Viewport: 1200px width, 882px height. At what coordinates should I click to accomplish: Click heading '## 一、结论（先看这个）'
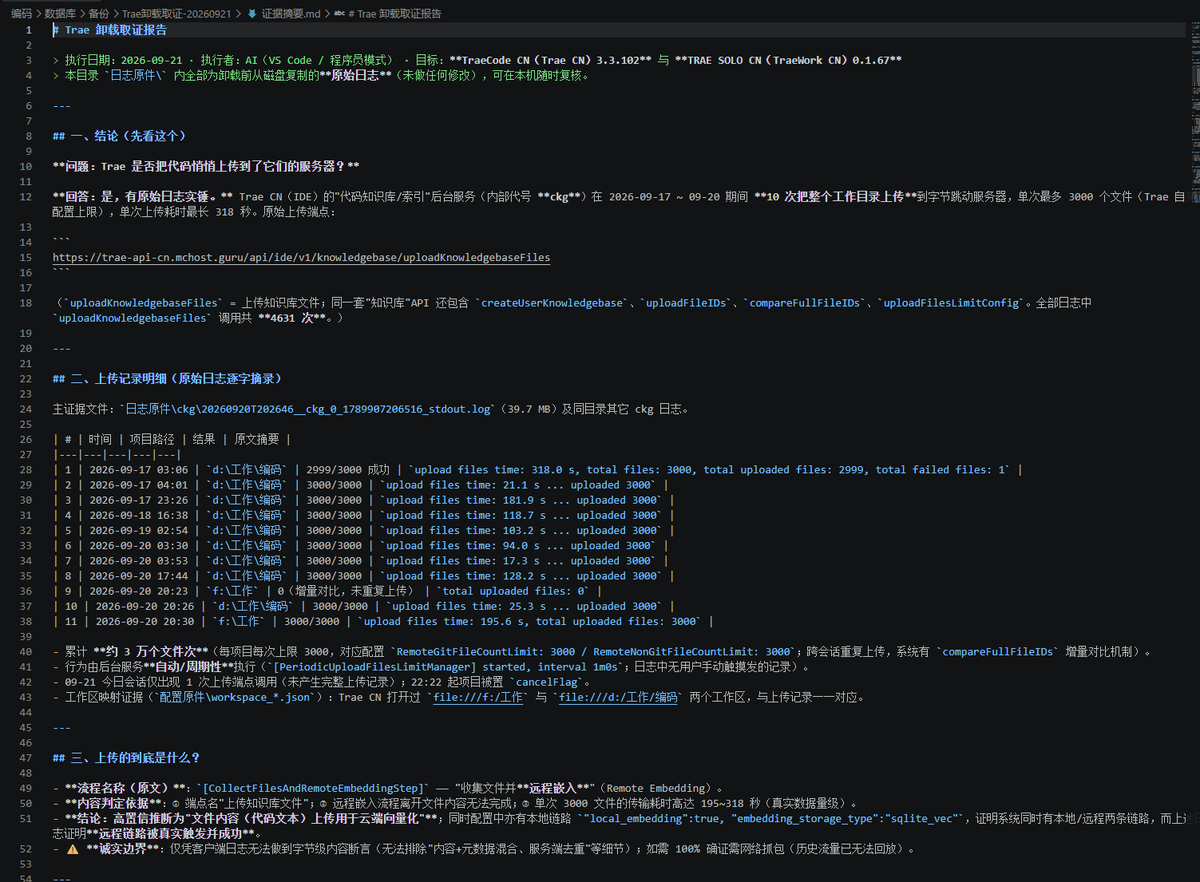coord(119,136)
